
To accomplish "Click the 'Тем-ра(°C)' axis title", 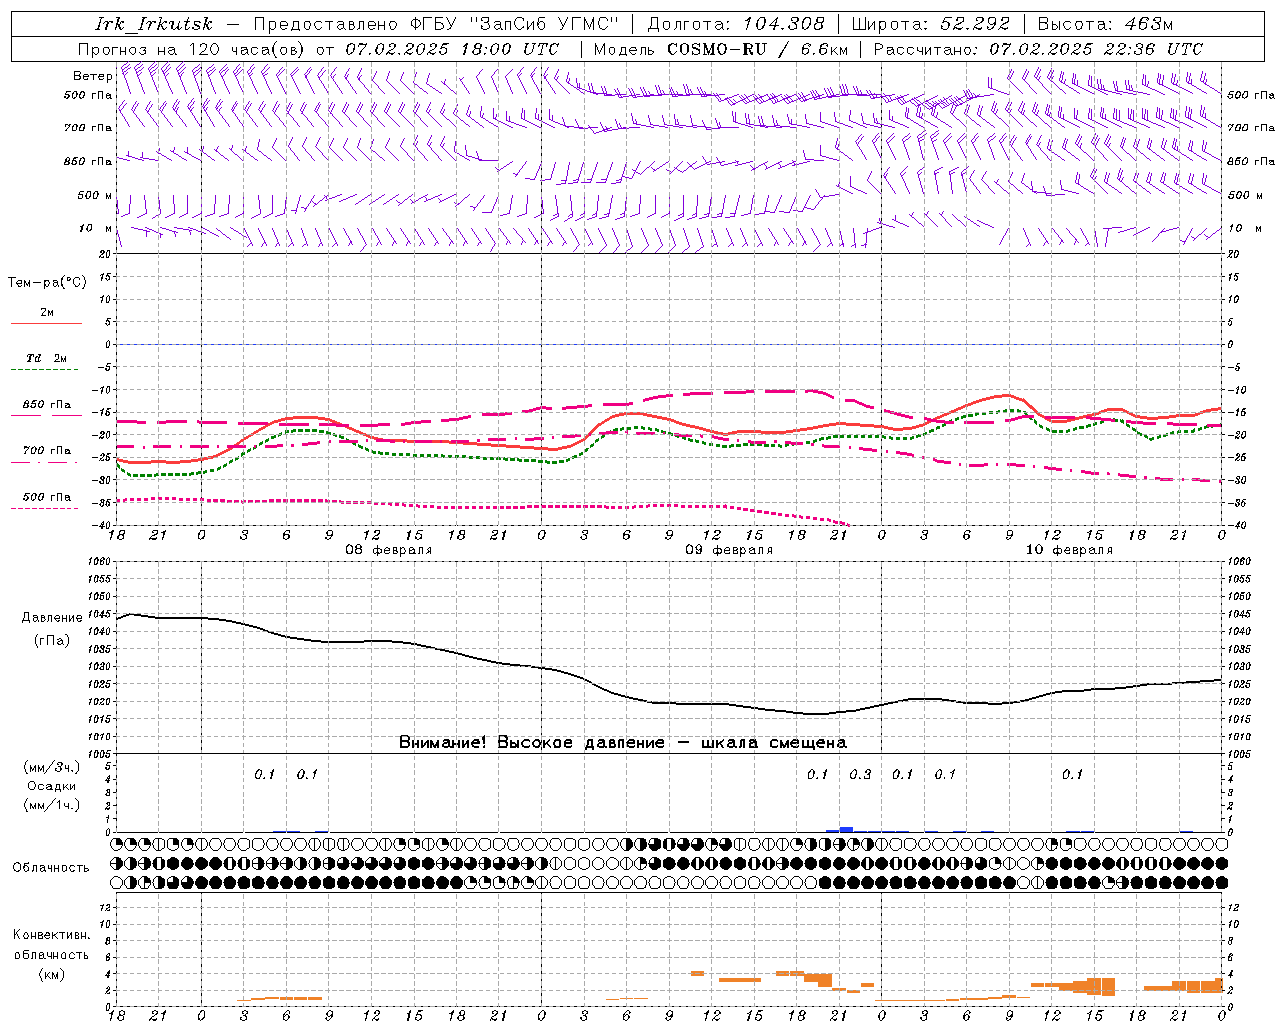I will [x=47, y=283].
